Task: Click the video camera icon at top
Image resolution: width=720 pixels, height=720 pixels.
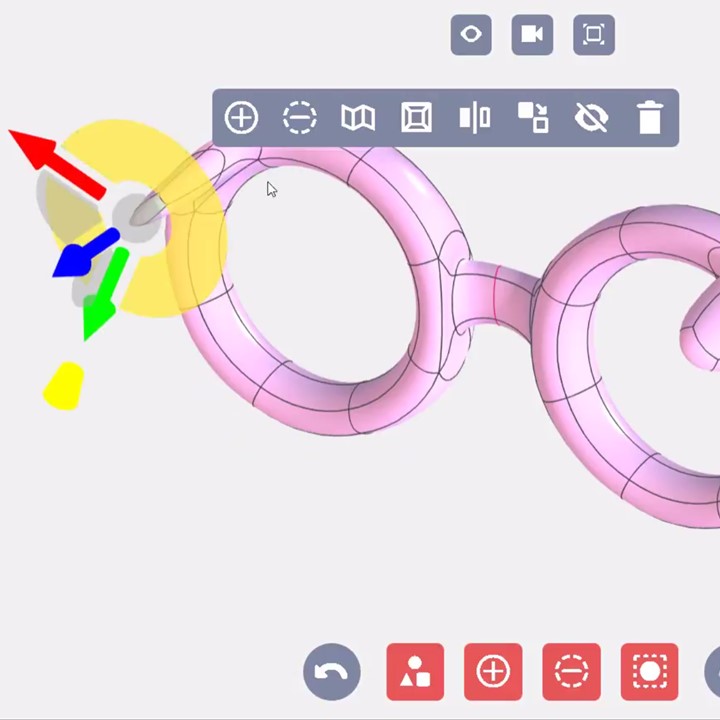Action: click(532, 35)
